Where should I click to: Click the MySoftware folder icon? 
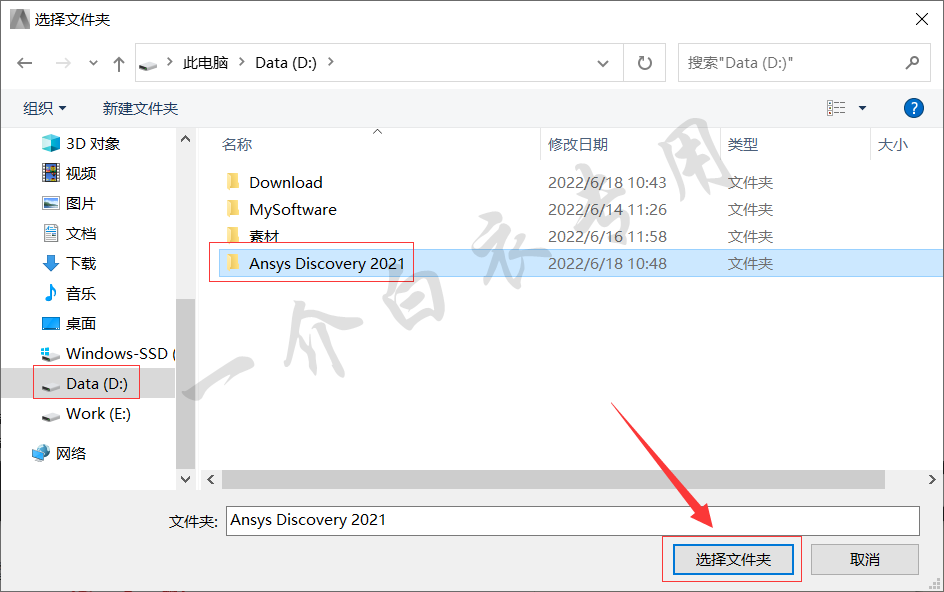[232, 209]
